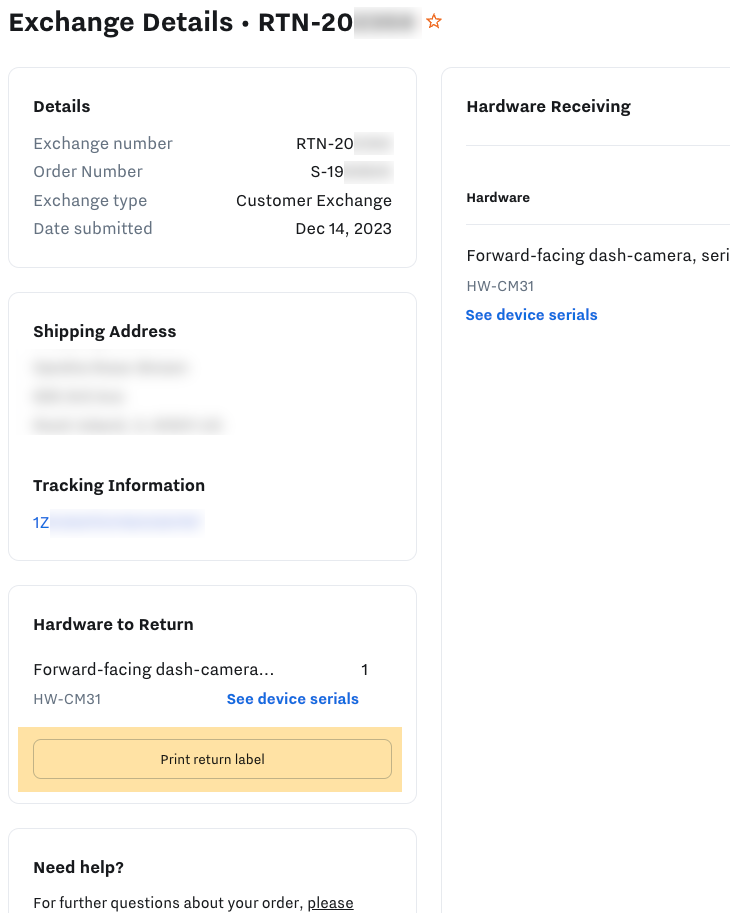Click the truncated dash-camera name under Hardware to Return
Image resolution: width=730 pixels, height=913 pixels.
point(153,670)
